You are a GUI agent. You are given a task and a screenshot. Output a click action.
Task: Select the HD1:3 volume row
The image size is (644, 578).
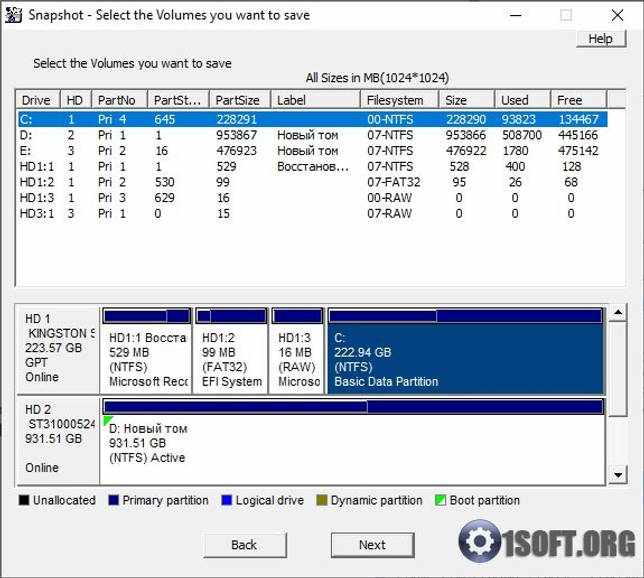click(x=313, y=198)
